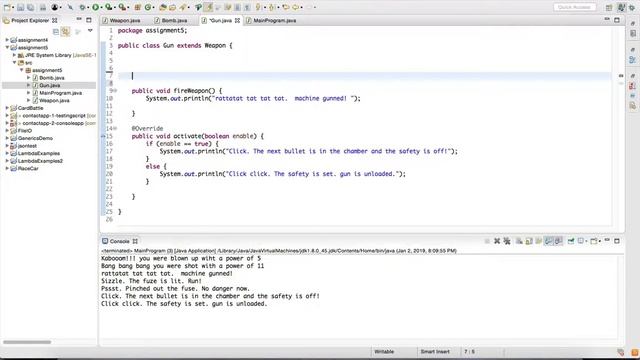Select Gun.java in Project Explorer
This screenshot has width=640, height=360.
[49, 85]
